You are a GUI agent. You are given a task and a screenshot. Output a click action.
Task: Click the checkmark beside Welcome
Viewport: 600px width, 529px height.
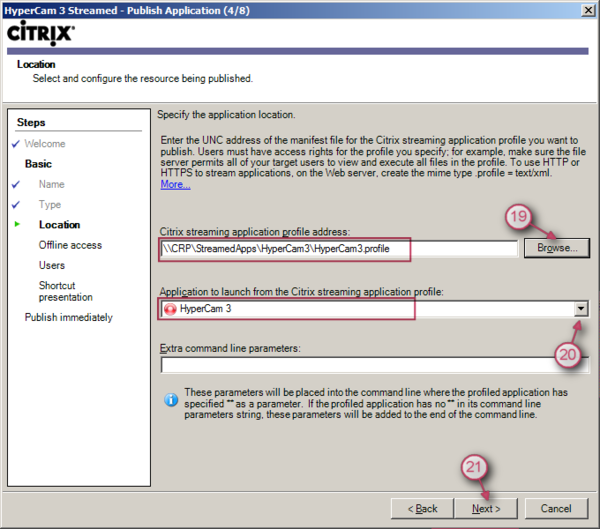(16, 144)
